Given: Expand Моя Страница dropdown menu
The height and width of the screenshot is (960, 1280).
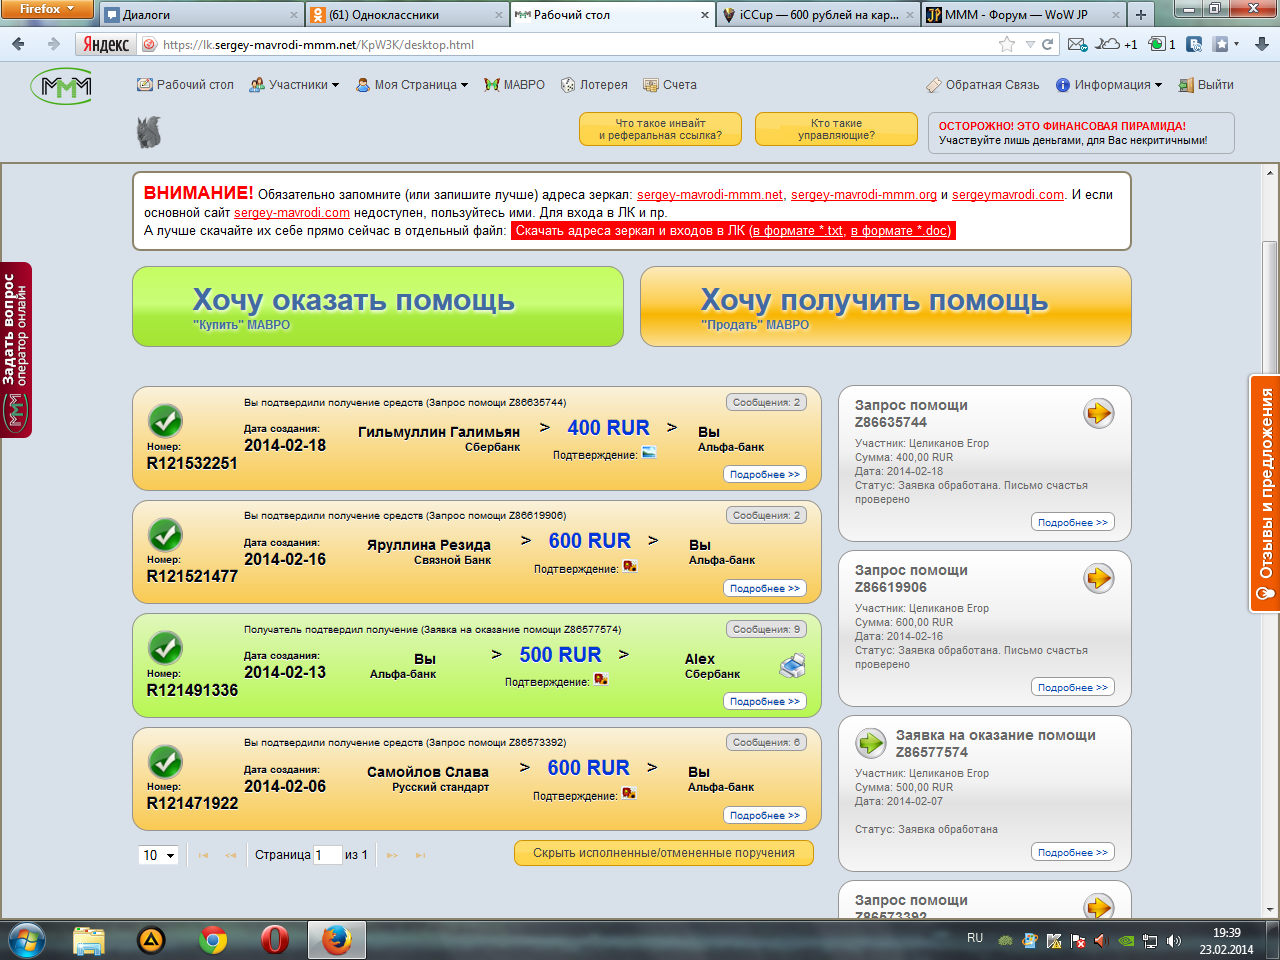Looking at the screenshot, I should 412,85.
